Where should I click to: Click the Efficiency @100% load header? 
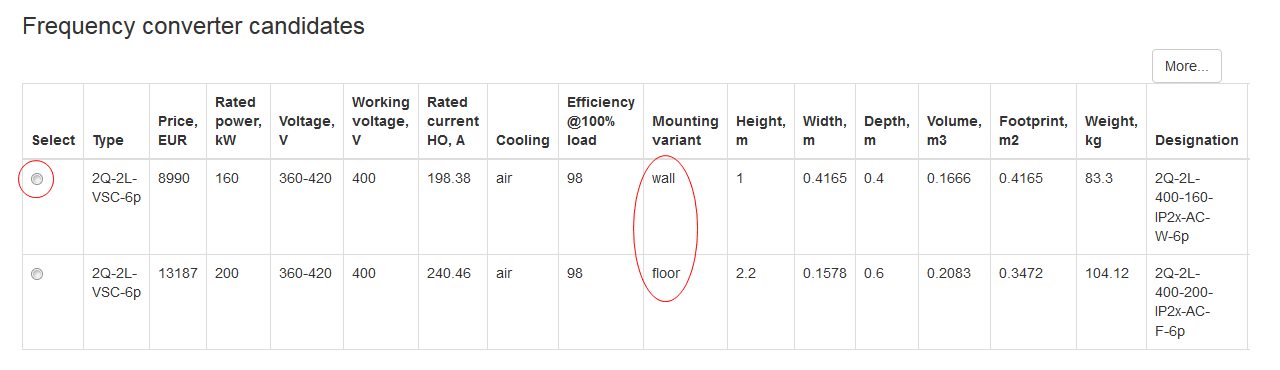click(601, 121)
